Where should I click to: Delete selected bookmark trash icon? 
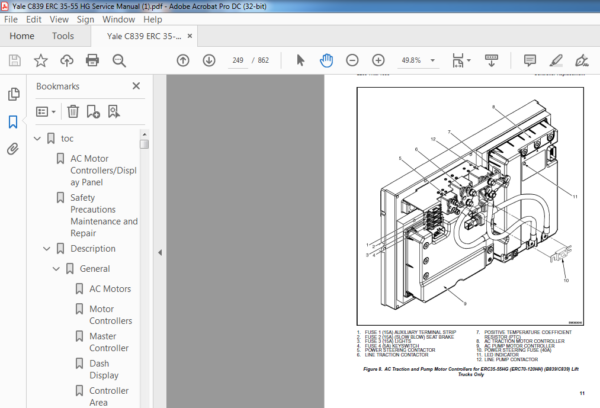click(73, 112)
